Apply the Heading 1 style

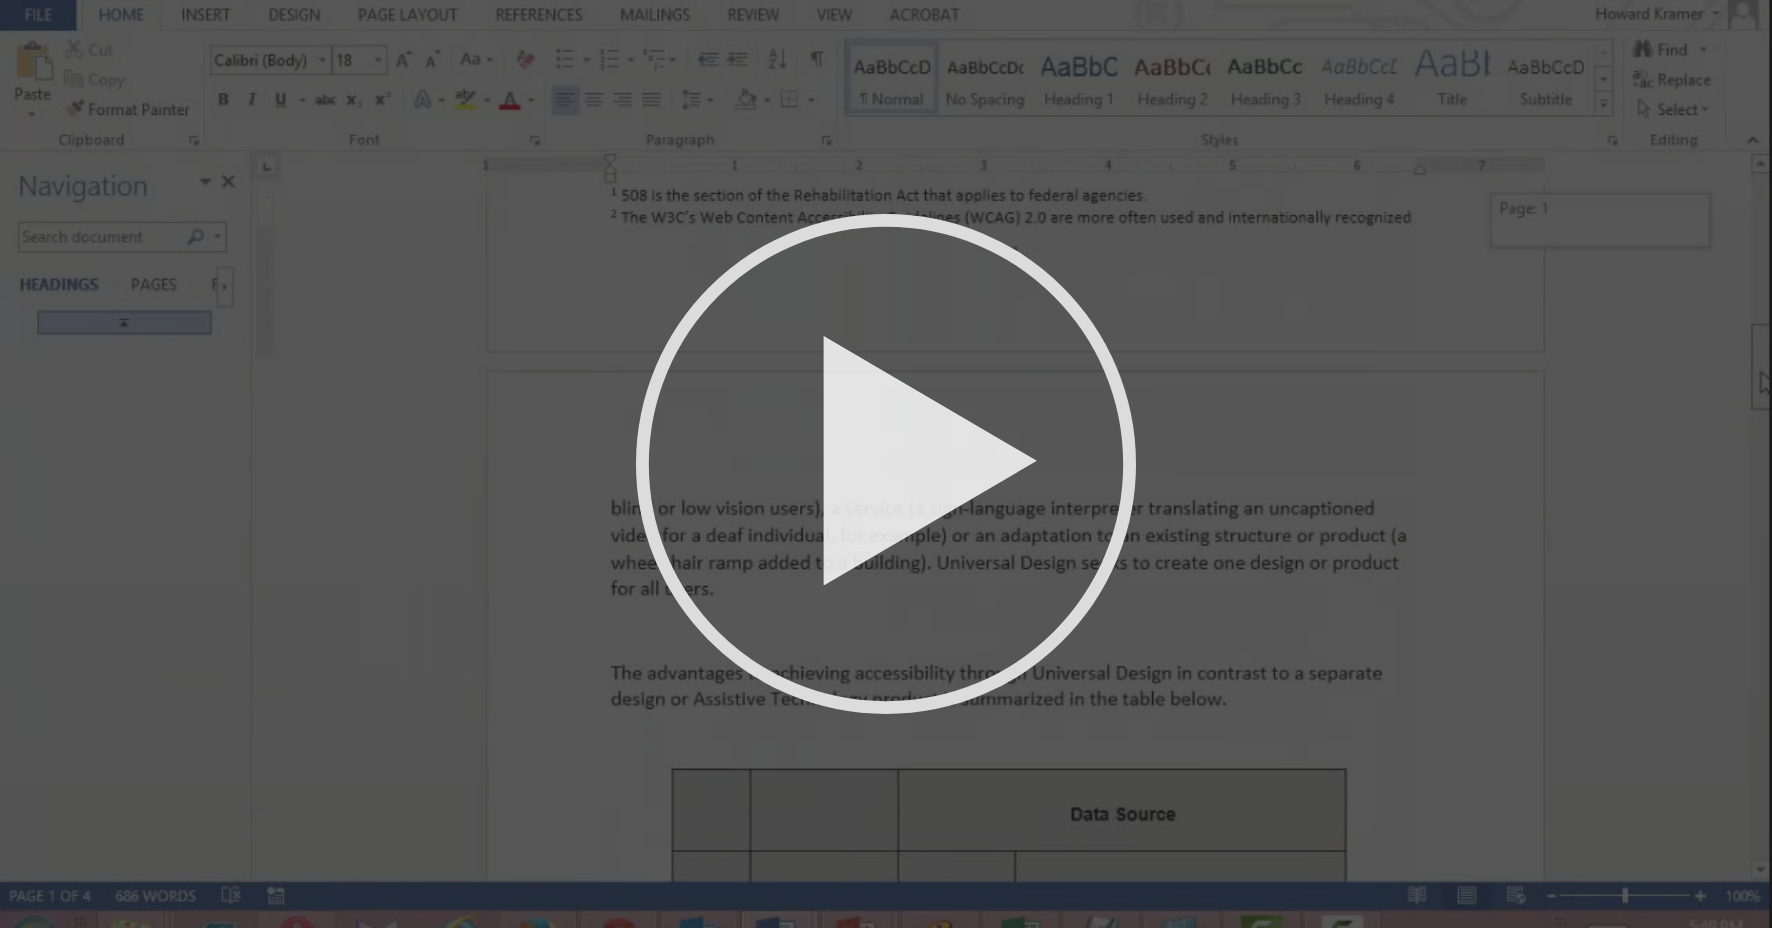point(1078,80)
